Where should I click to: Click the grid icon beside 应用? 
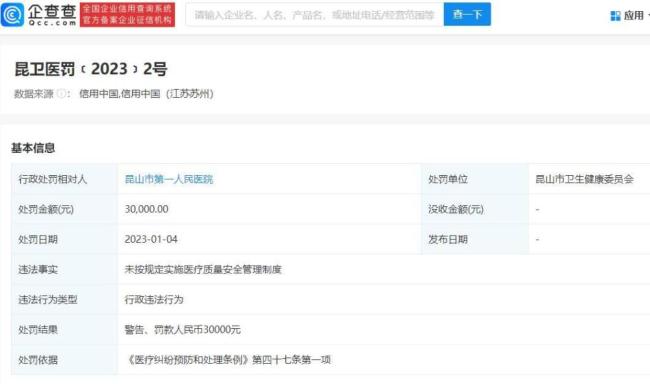click(x=616, y=16)
